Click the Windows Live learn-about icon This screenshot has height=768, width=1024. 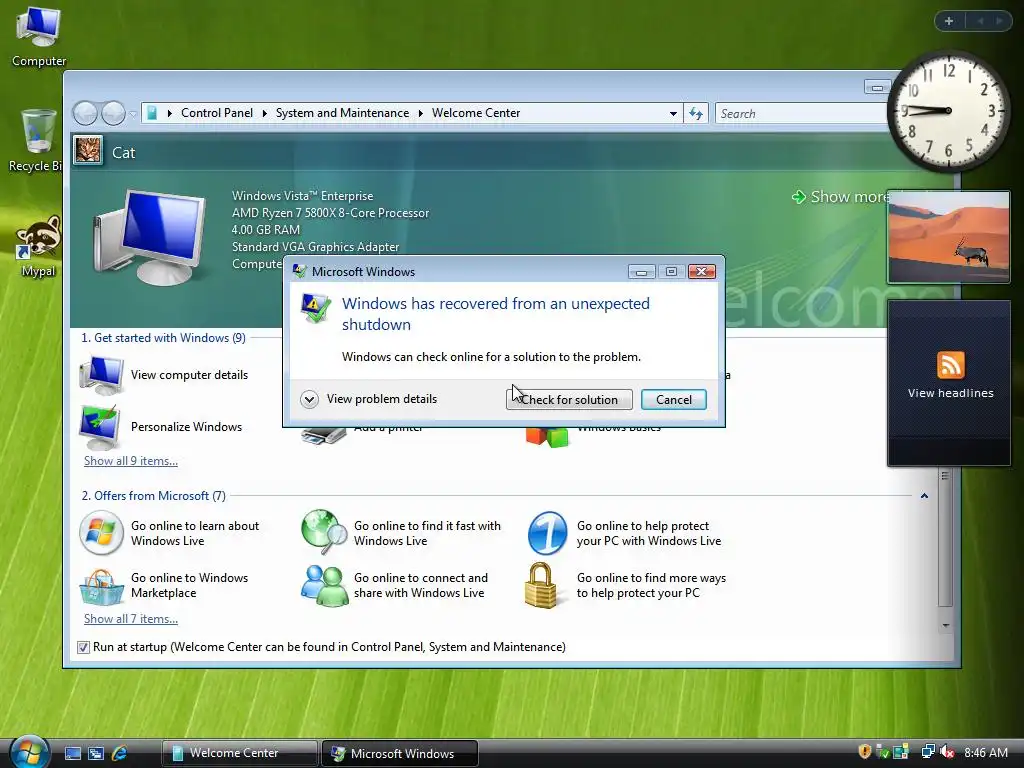pos(101,533)
